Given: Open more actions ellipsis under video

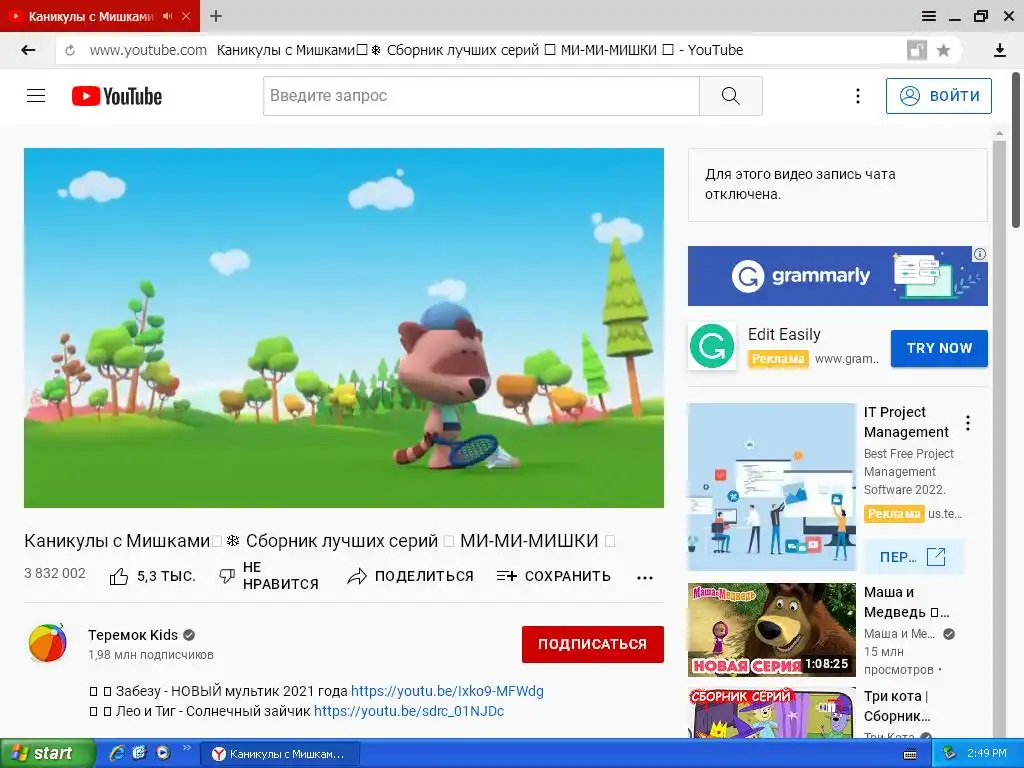Looking at the screenshot, I should (645, 578).
